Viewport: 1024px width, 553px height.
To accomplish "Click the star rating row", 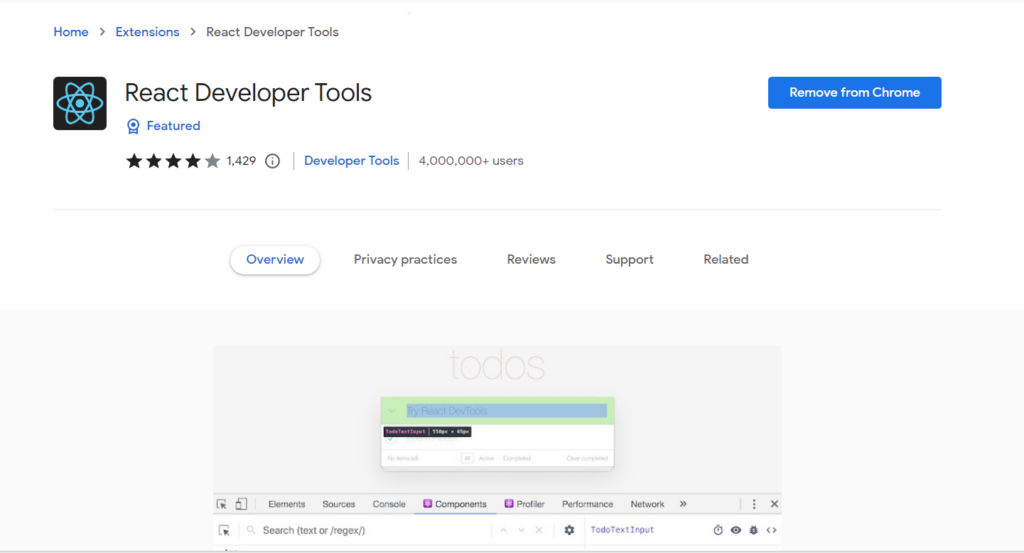I will click(173, 161).
